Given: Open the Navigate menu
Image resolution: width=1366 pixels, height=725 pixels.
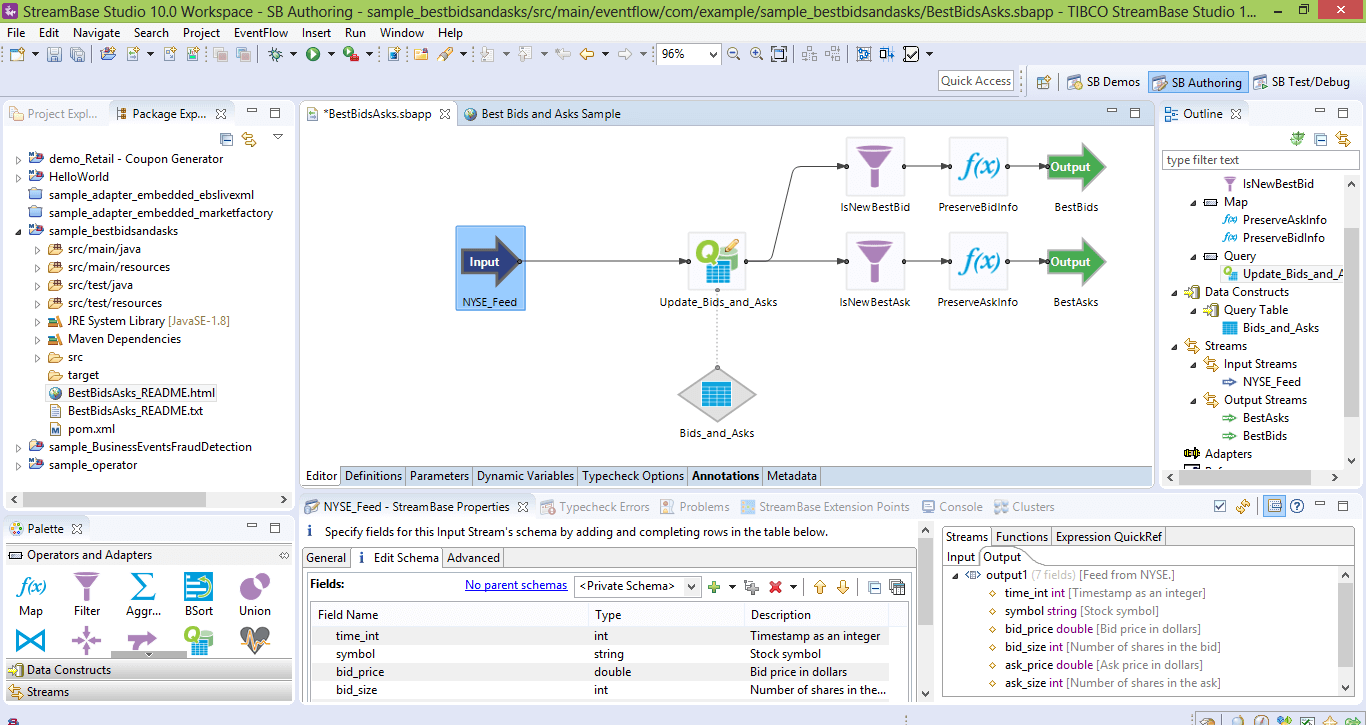Looking at the screenshot, I should point(96,32).
